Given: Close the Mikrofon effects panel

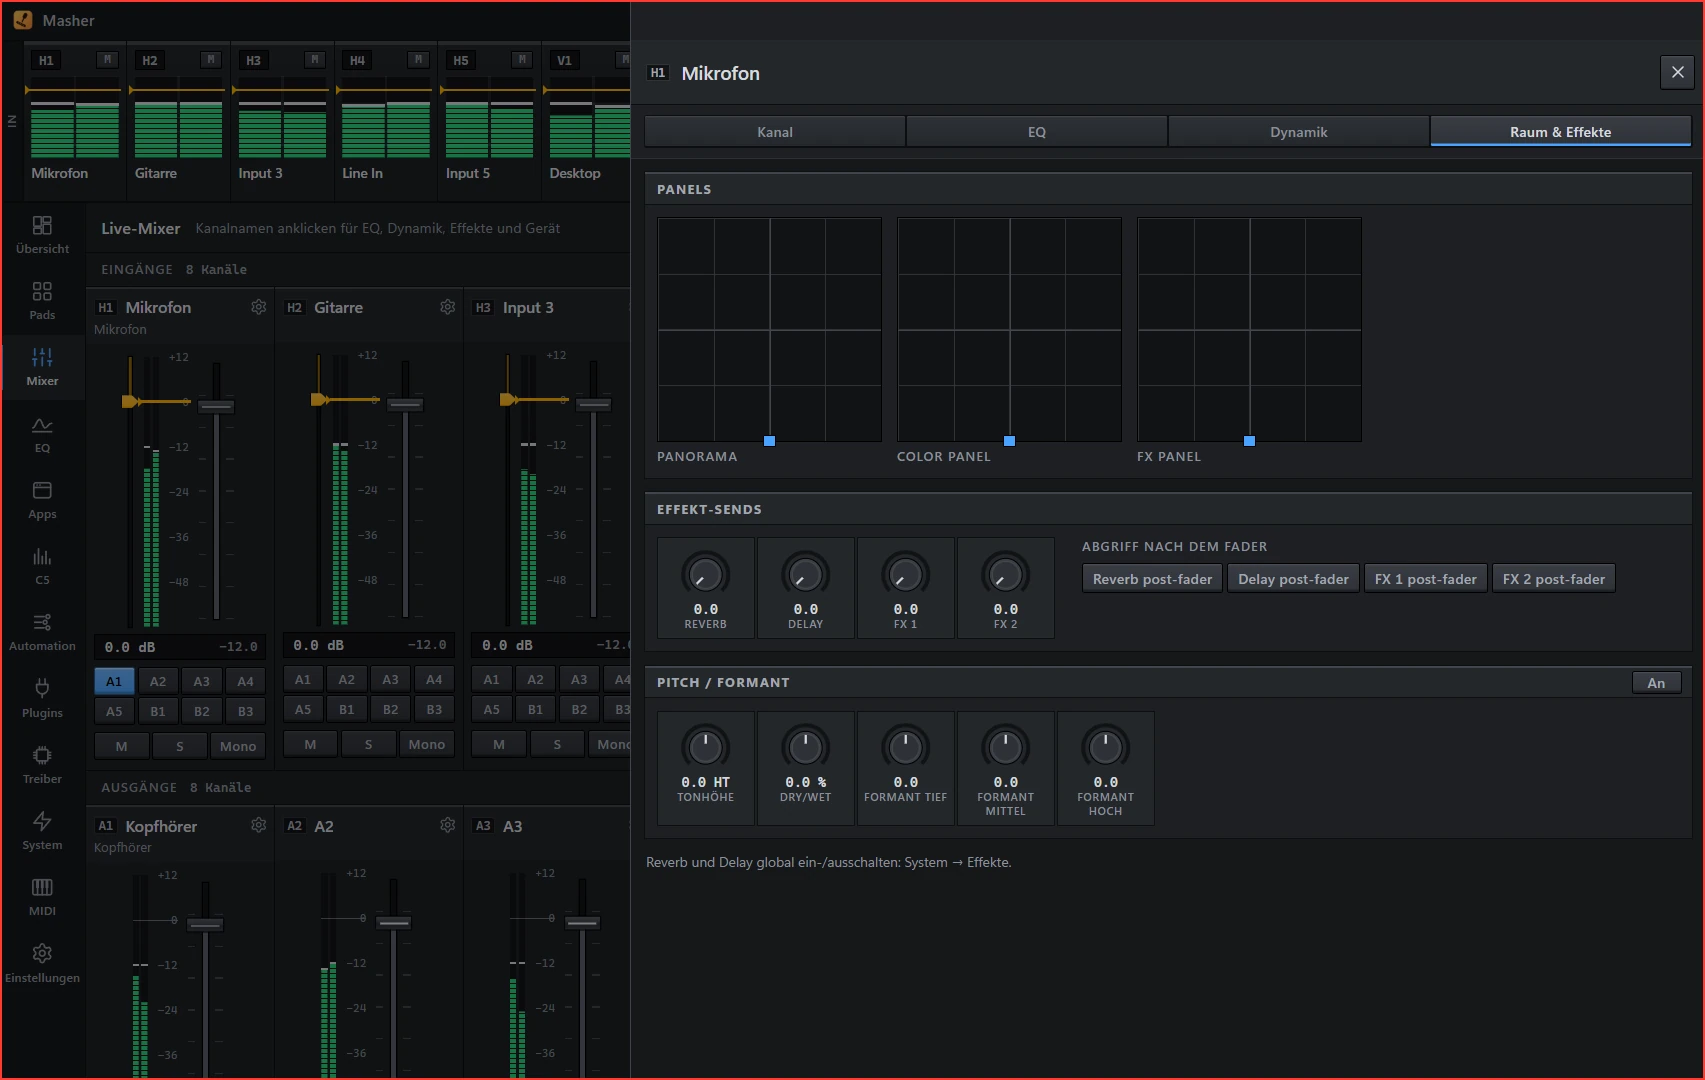Looking at the screenshot, I should [1677, 73].
